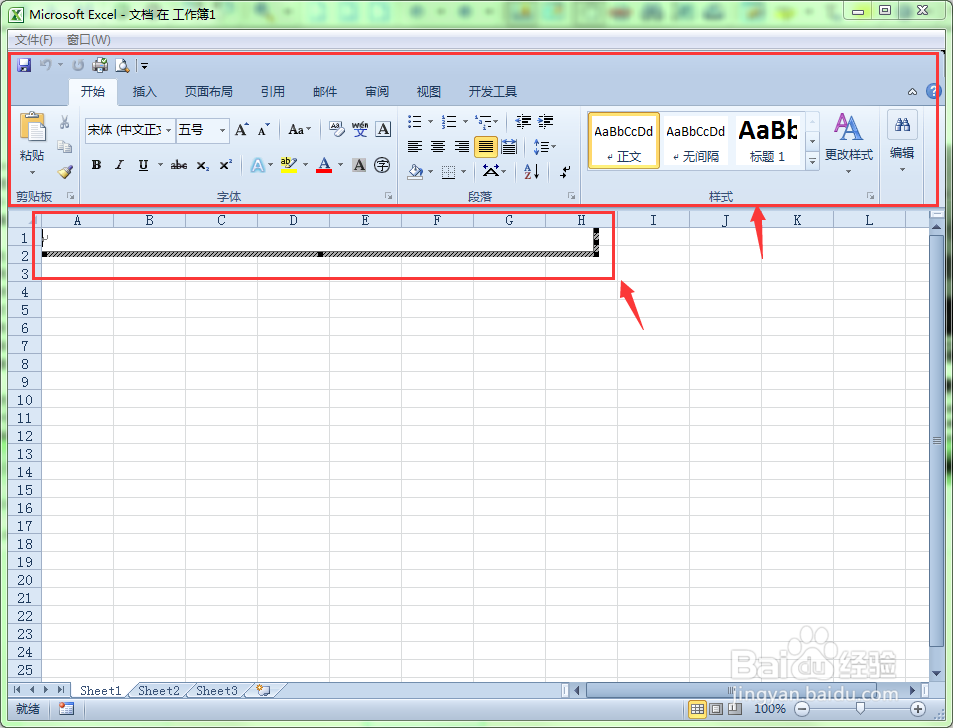Viewport: 953px width, 728px height.
Task: Open the 窗口(W) Window menu
Action: click(x=89, y=40)
